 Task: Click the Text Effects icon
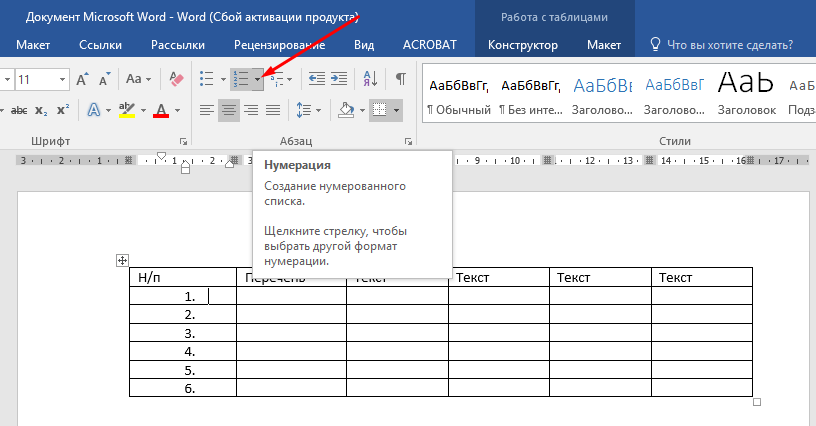click(94, 110)
